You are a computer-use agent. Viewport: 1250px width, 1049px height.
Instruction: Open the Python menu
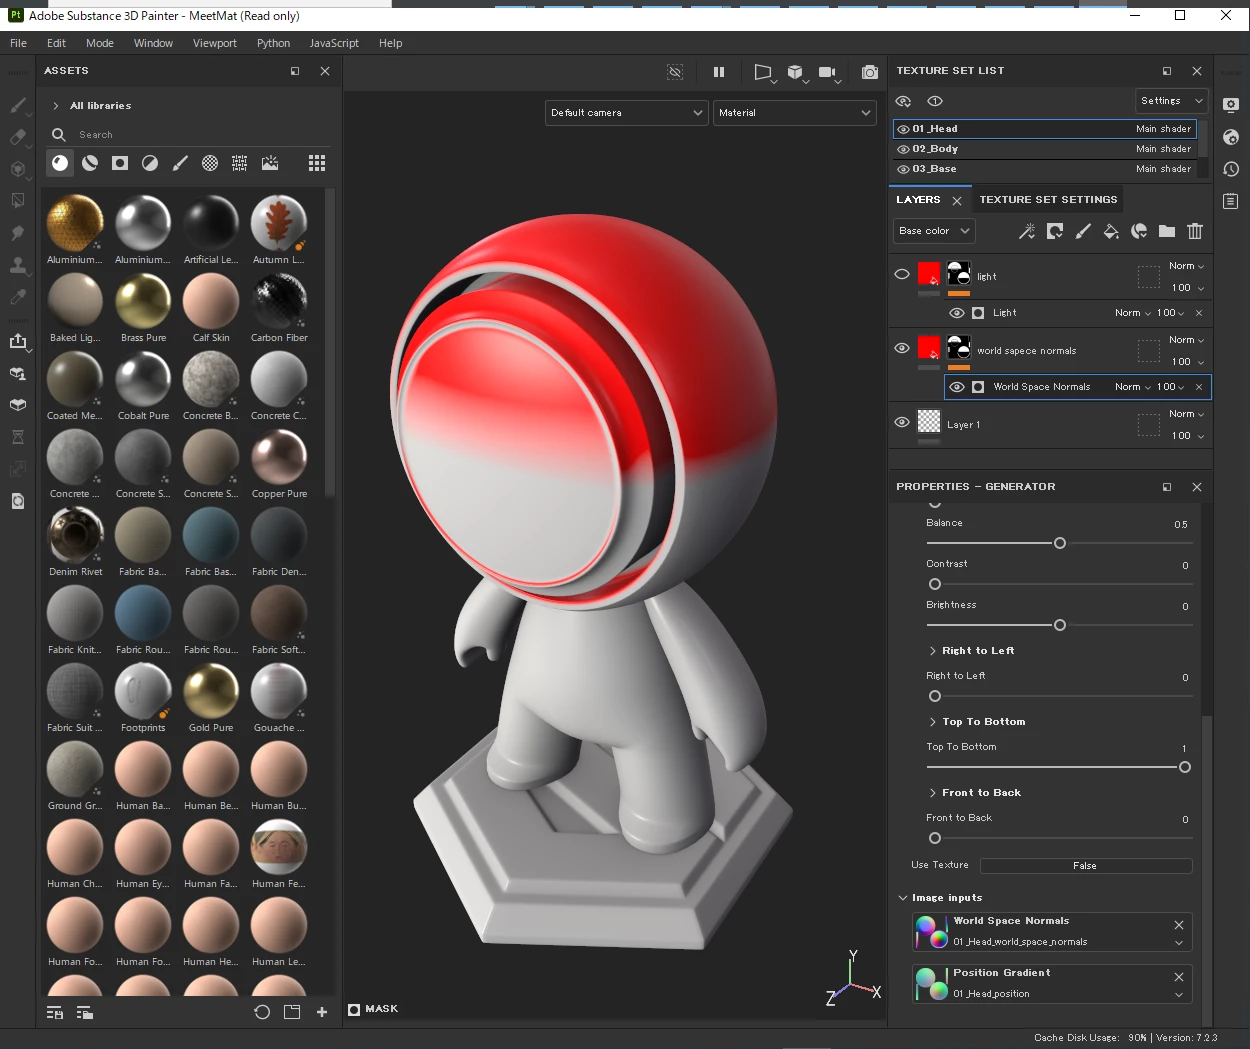click(273, 43)
